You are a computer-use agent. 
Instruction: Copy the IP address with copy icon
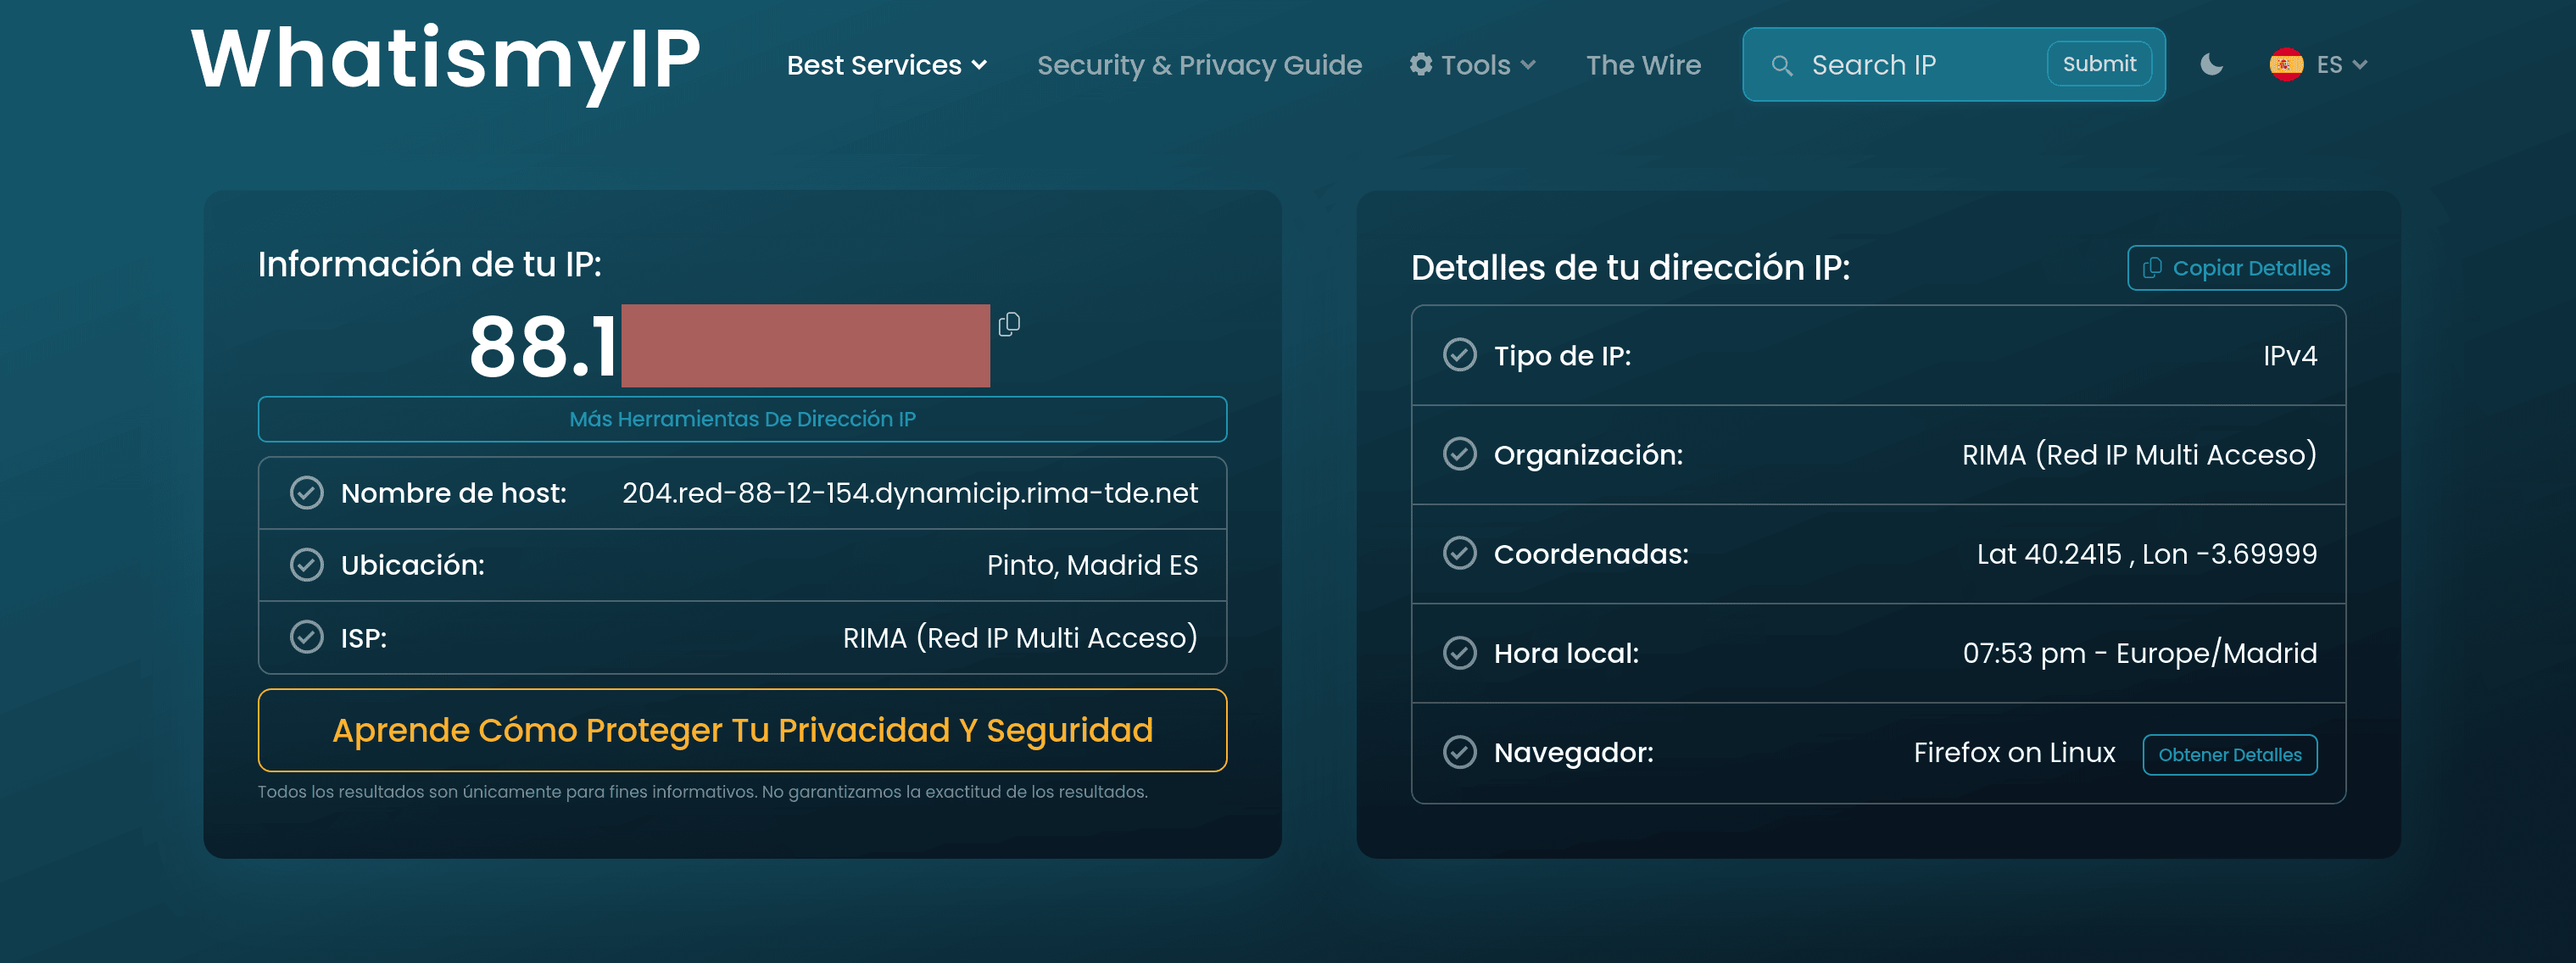pyautogui.click(x=1009, y=324)
